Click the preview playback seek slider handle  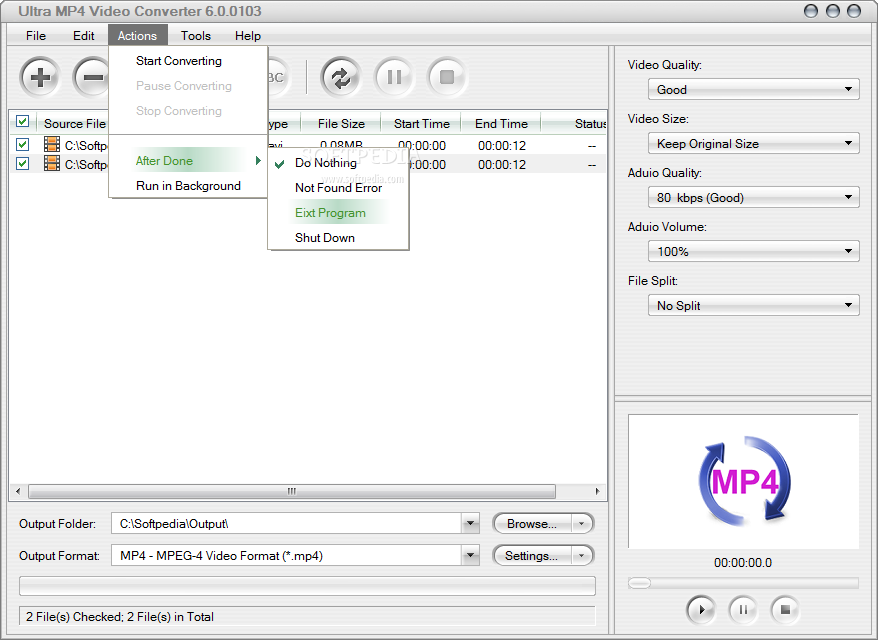click(x=639, y=583)
